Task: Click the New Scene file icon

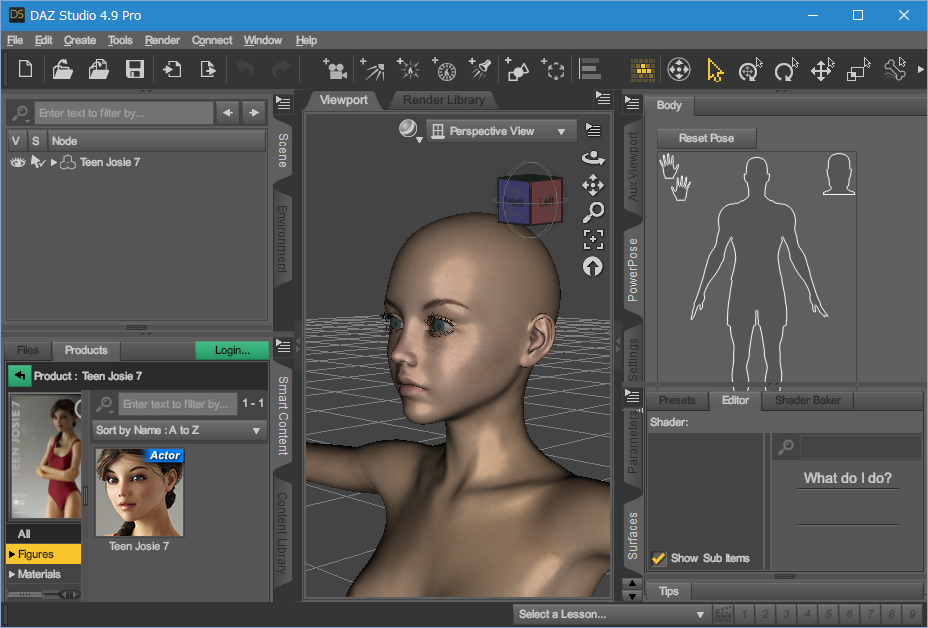Action: pyautogui.click(x=26, y=69)
